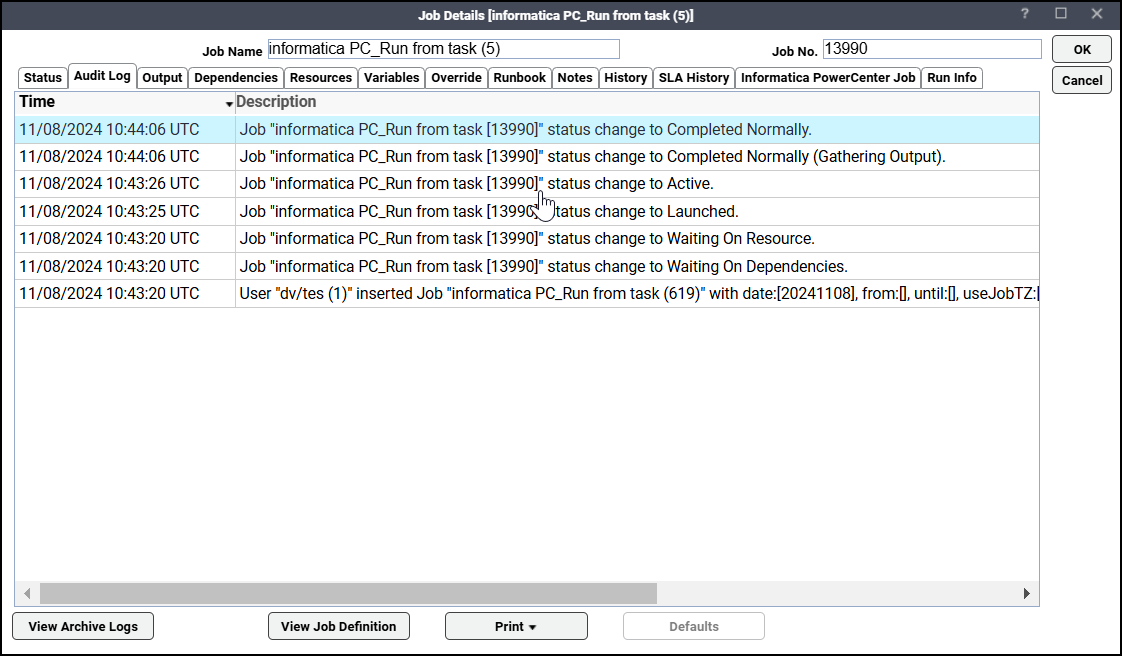Screen dimensions: 1122x656
Task: Open the Print dropdown button
Action: coord(516,626)
